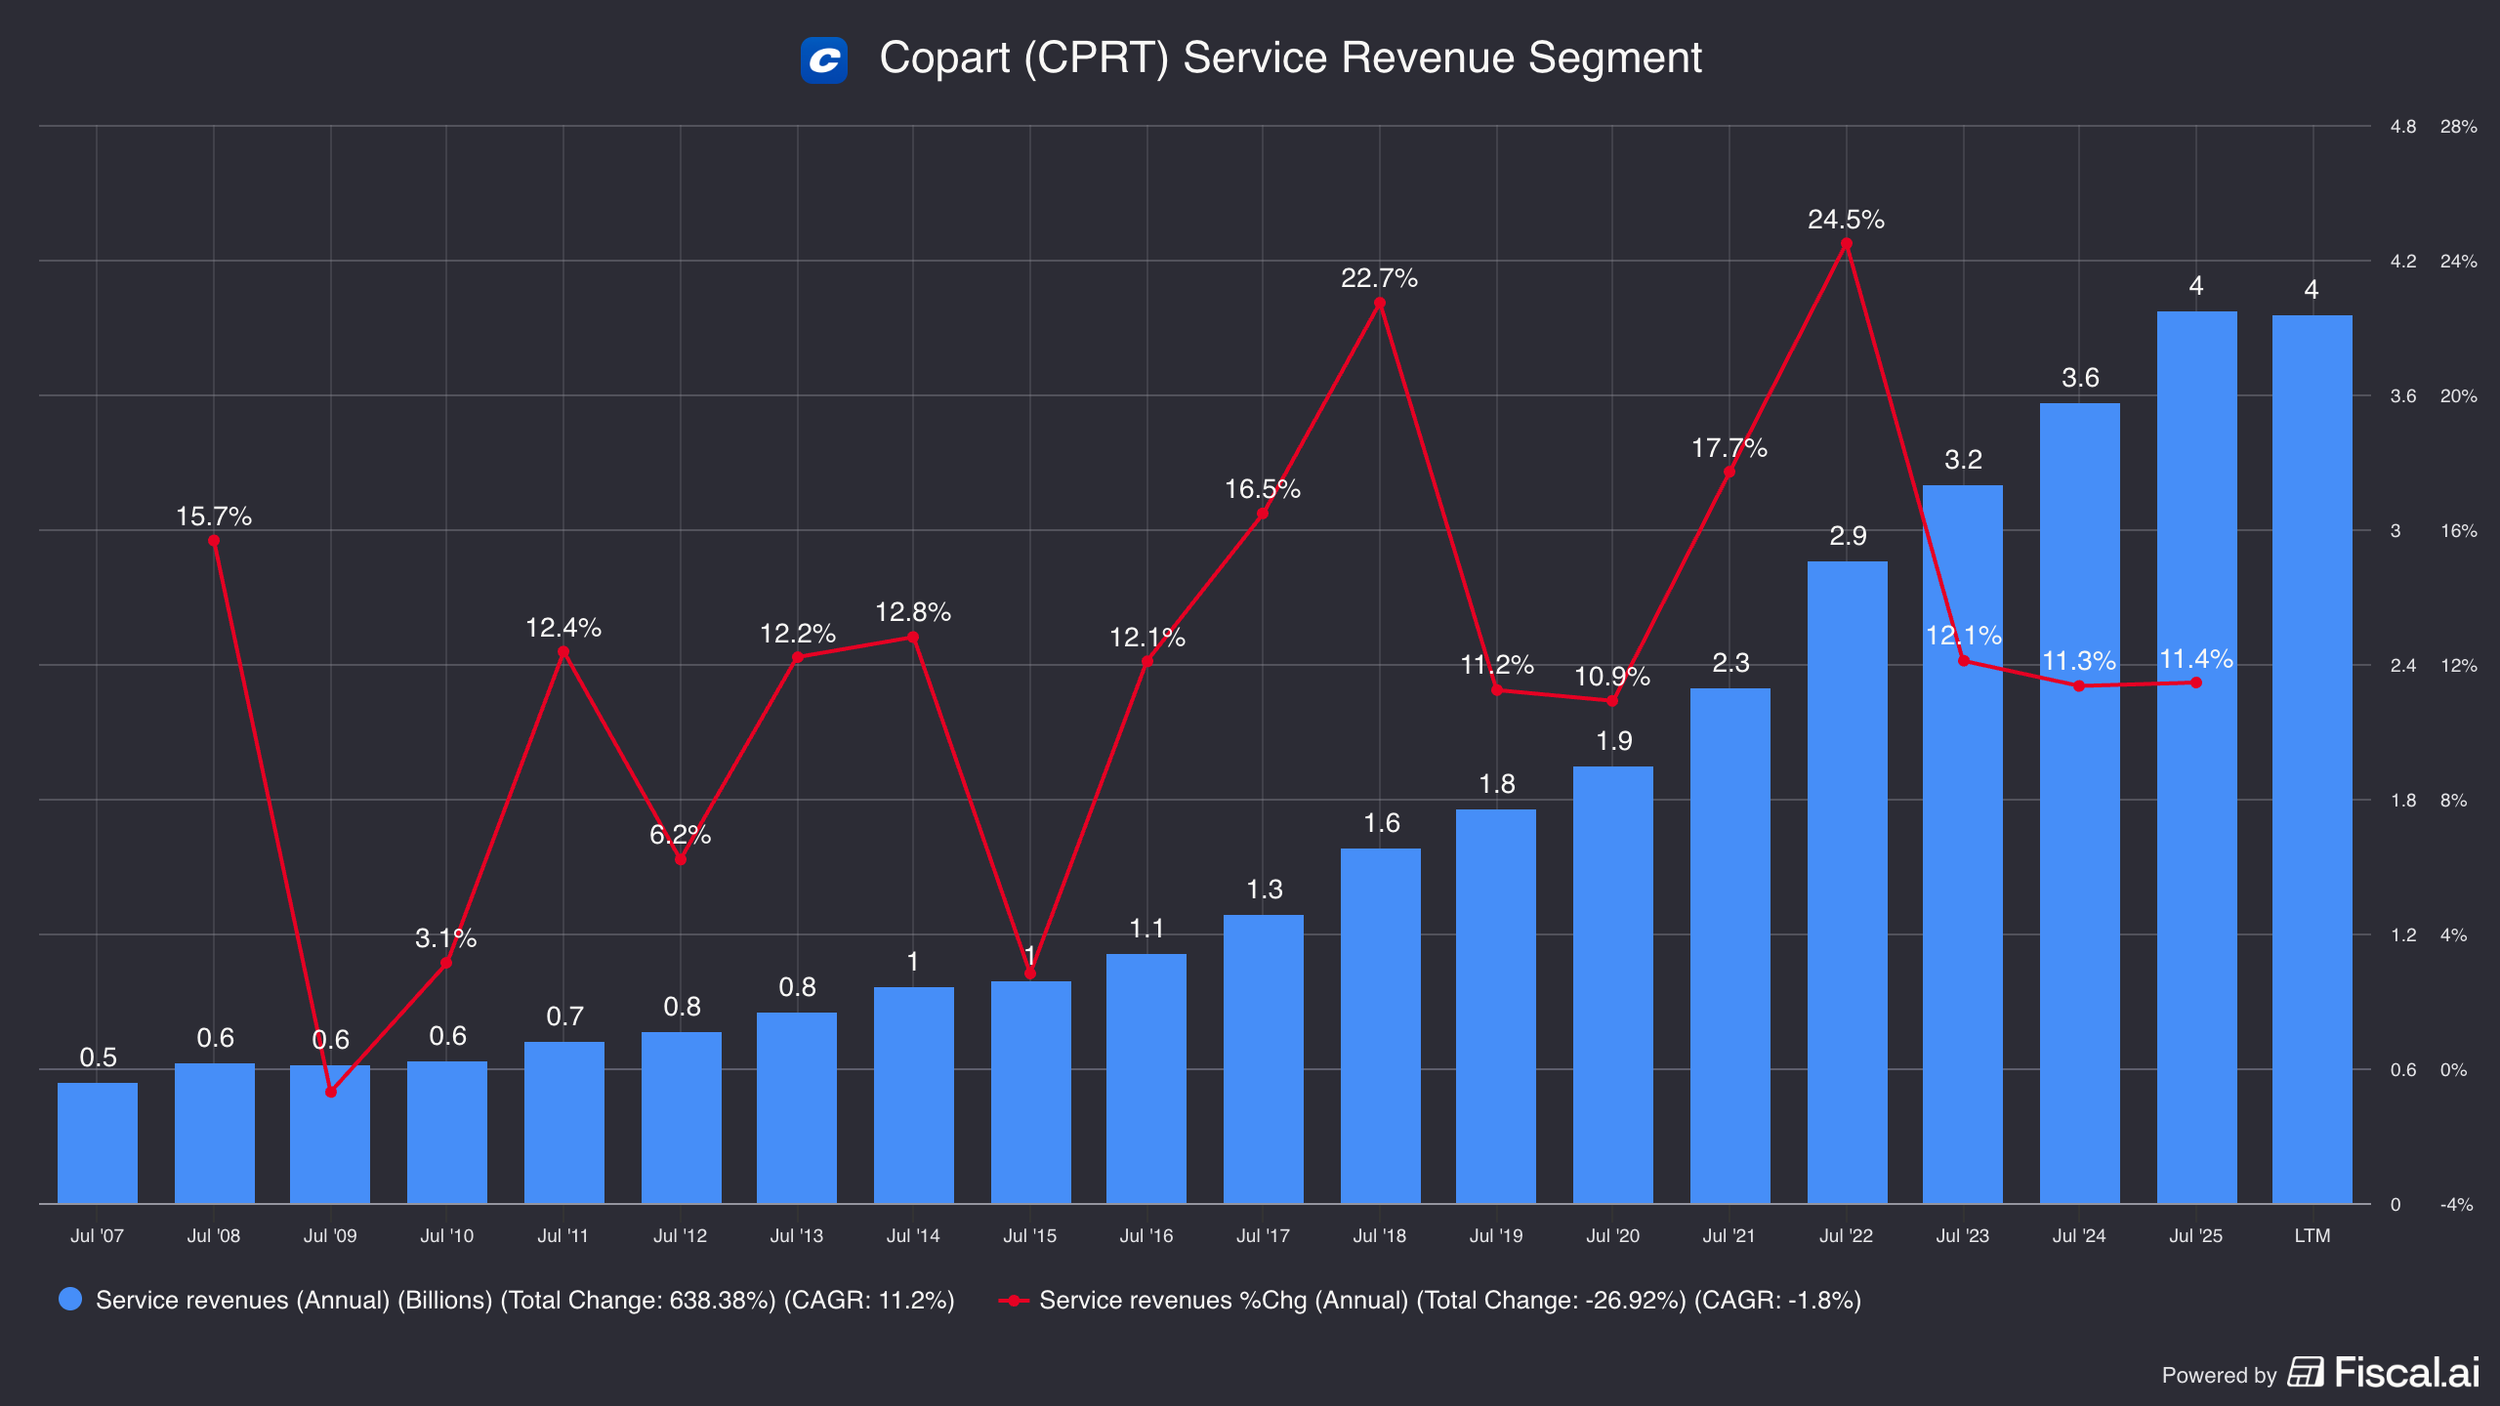Click the red data point for Jul '09

(x=331, y=1091)
